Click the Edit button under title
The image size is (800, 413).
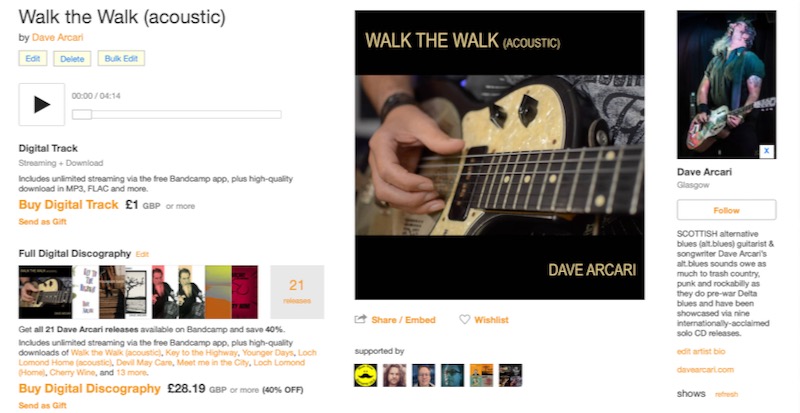click(x=33, y=58)
